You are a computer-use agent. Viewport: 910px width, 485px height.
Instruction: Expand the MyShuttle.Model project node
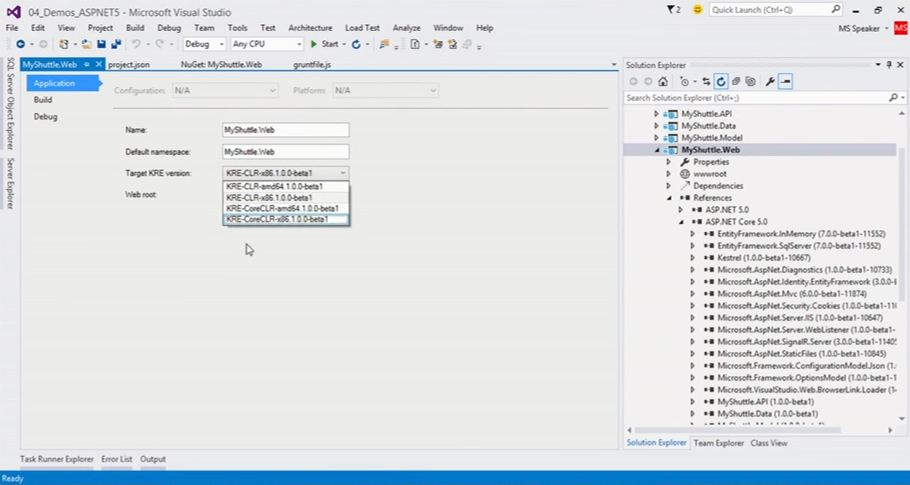point(656,138)
